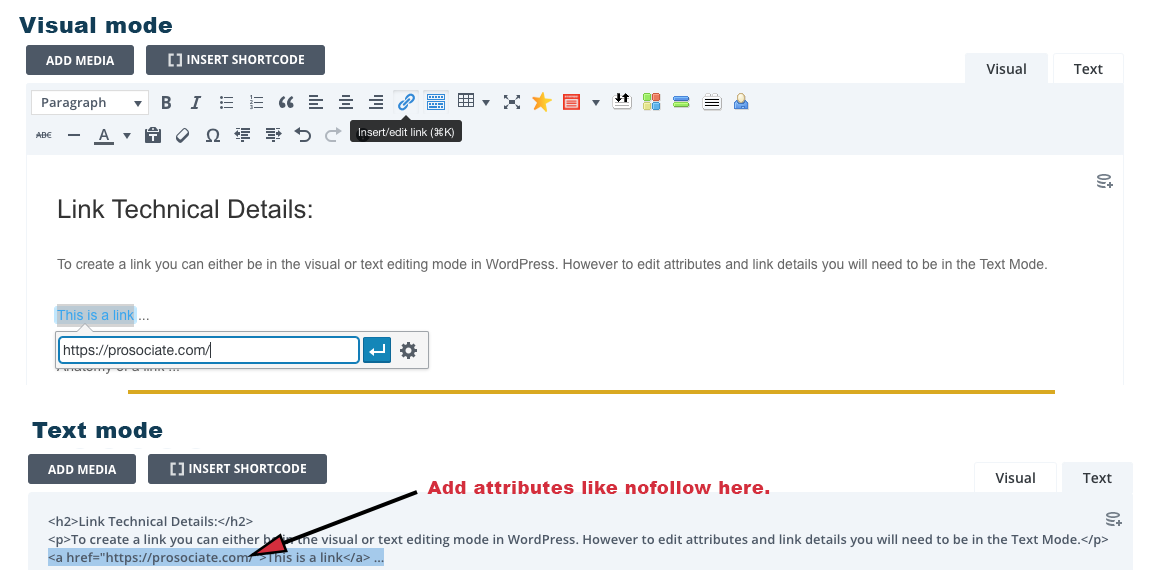Image resolution: width=1160 pixels, height=585 pixels.
Task: Click the lower Insert Shortcode button
Action: (237, 469)
